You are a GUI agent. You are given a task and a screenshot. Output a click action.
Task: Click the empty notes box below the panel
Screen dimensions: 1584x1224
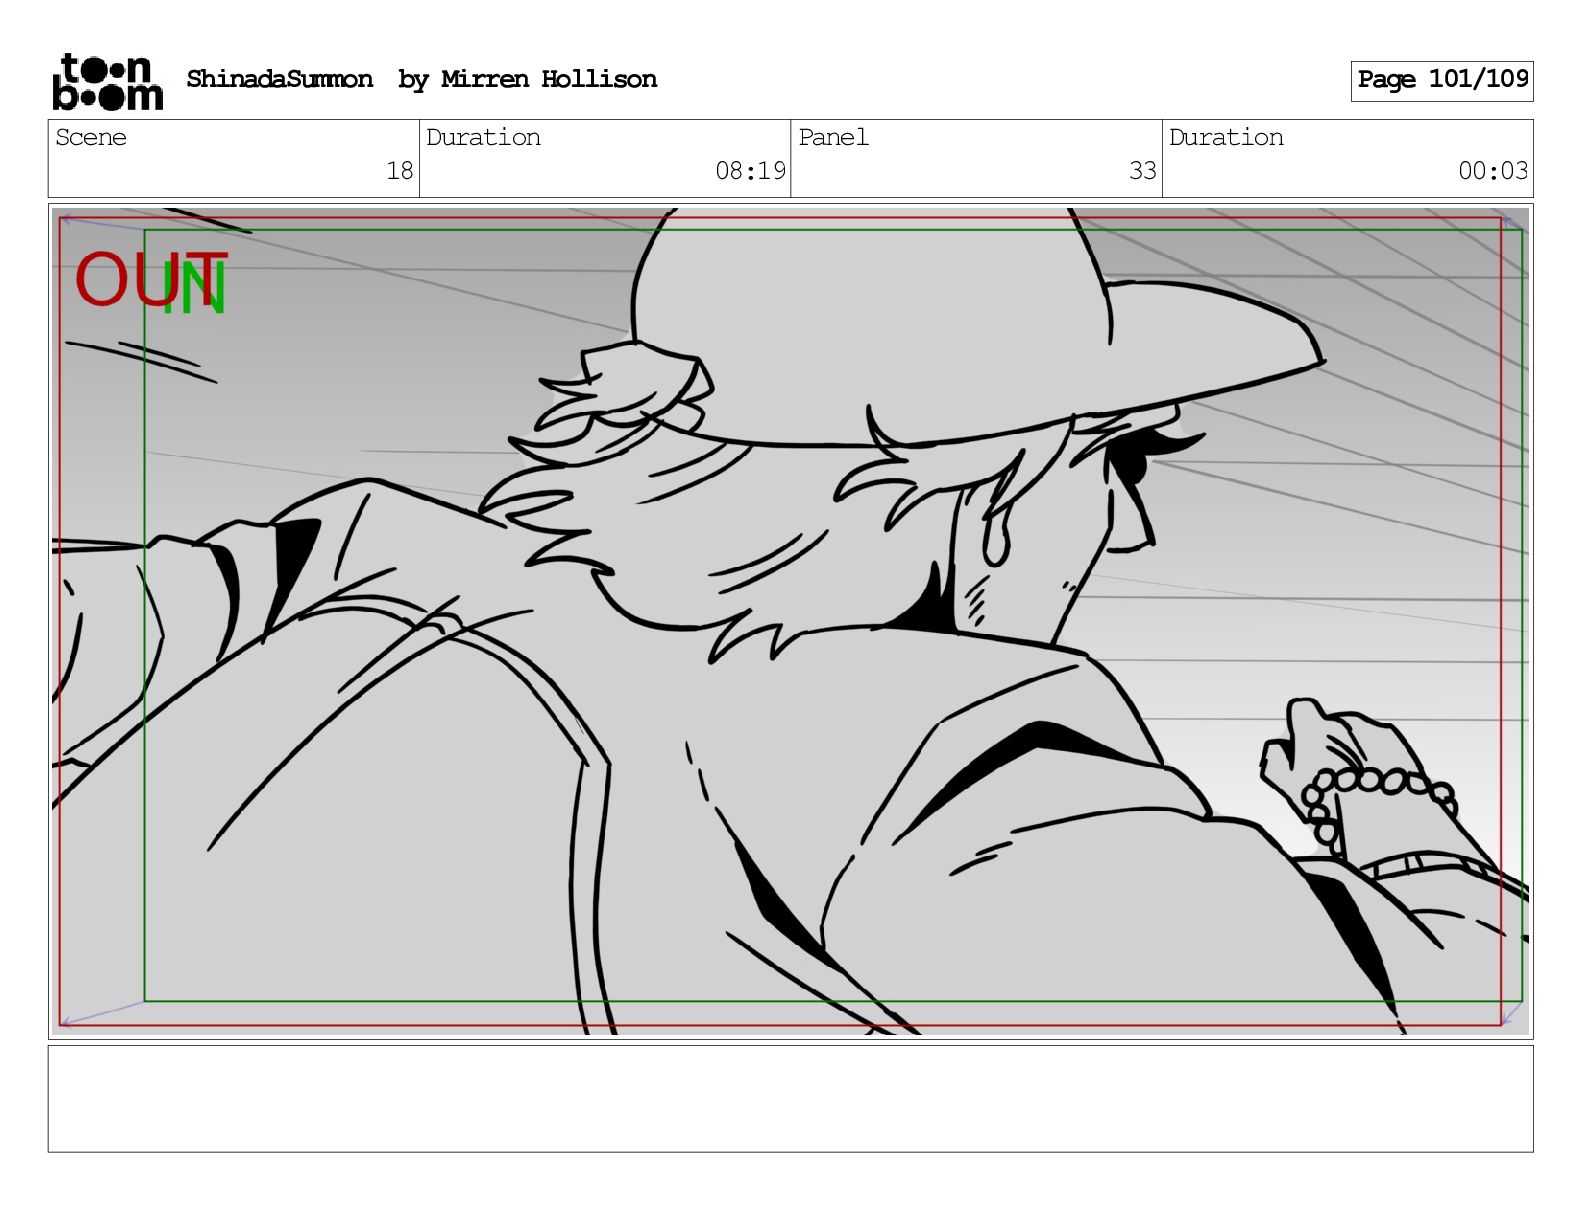point(790,1099)
